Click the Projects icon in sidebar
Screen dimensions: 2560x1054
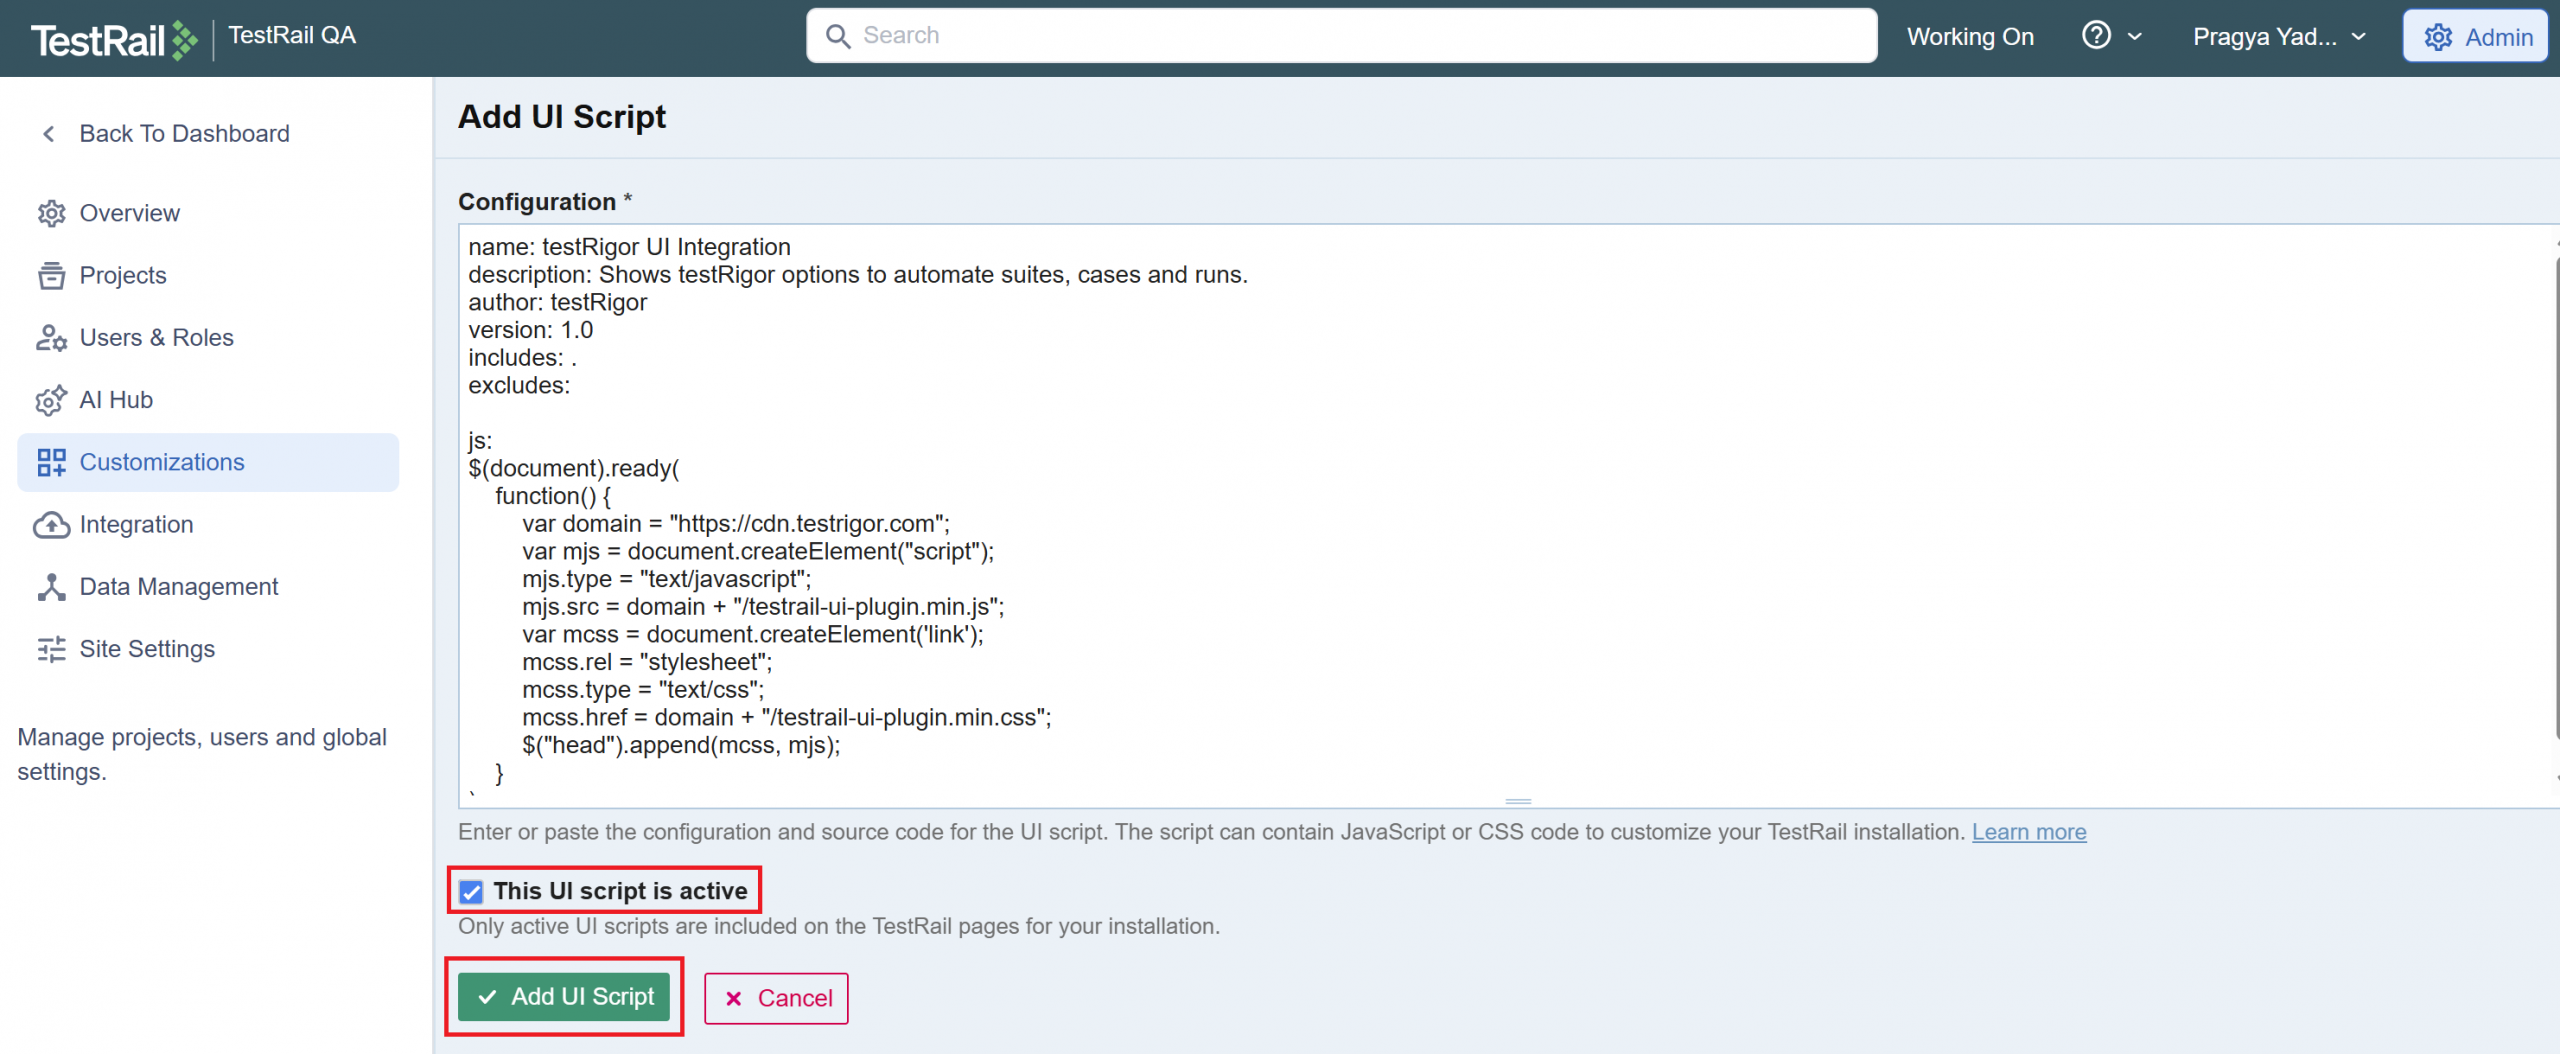[x=51, y=276]
